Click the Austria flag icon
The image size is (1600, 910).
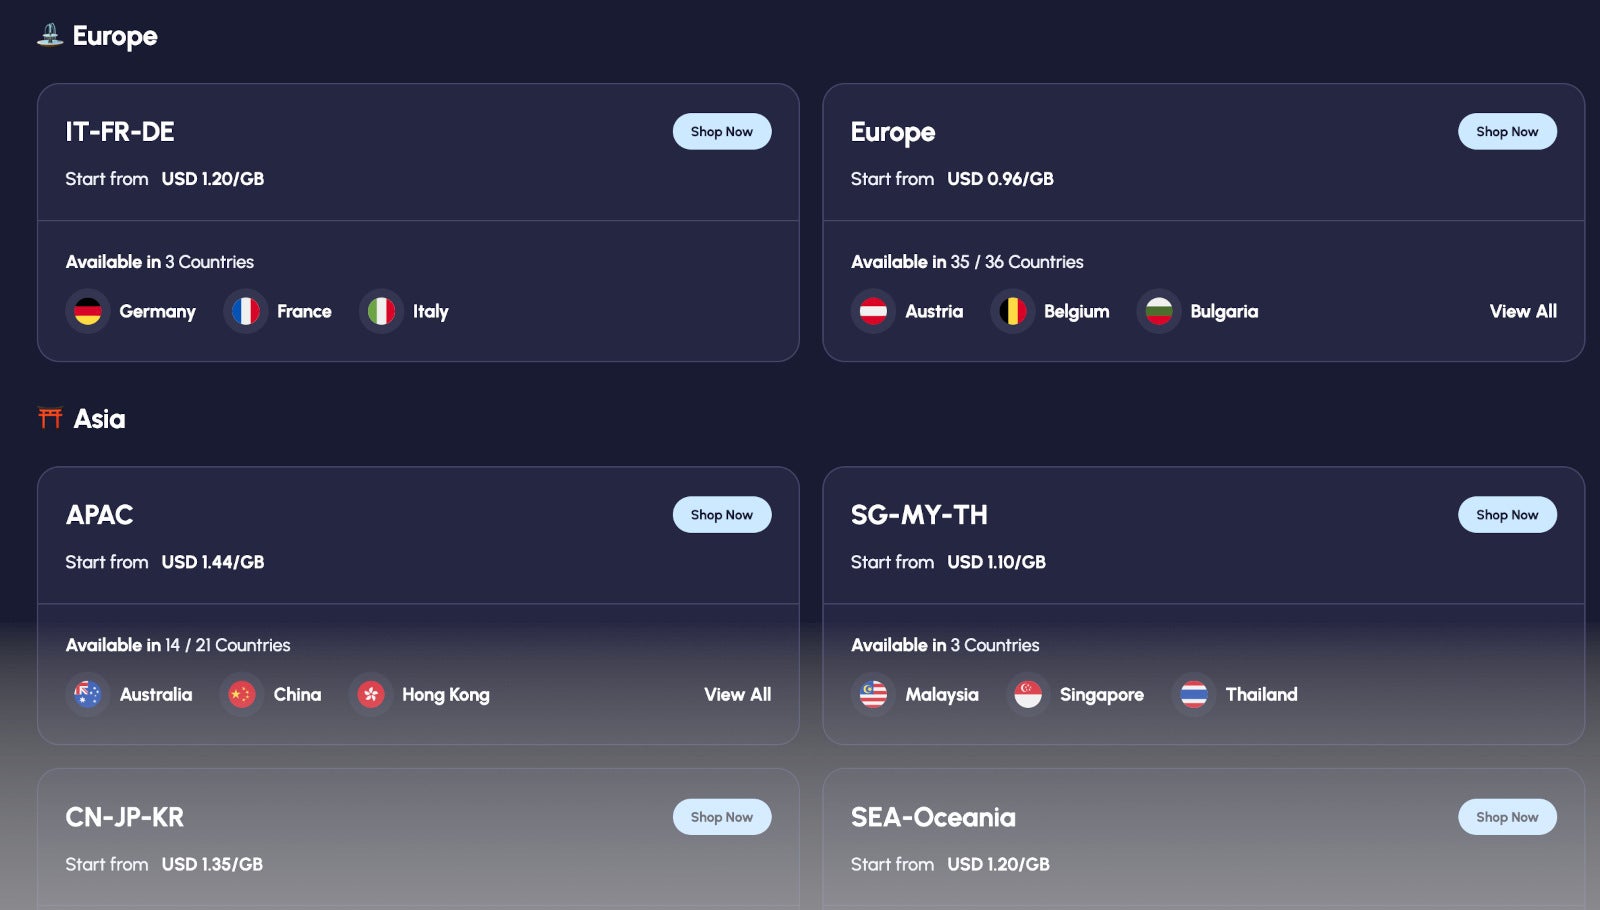coord(873,311)
